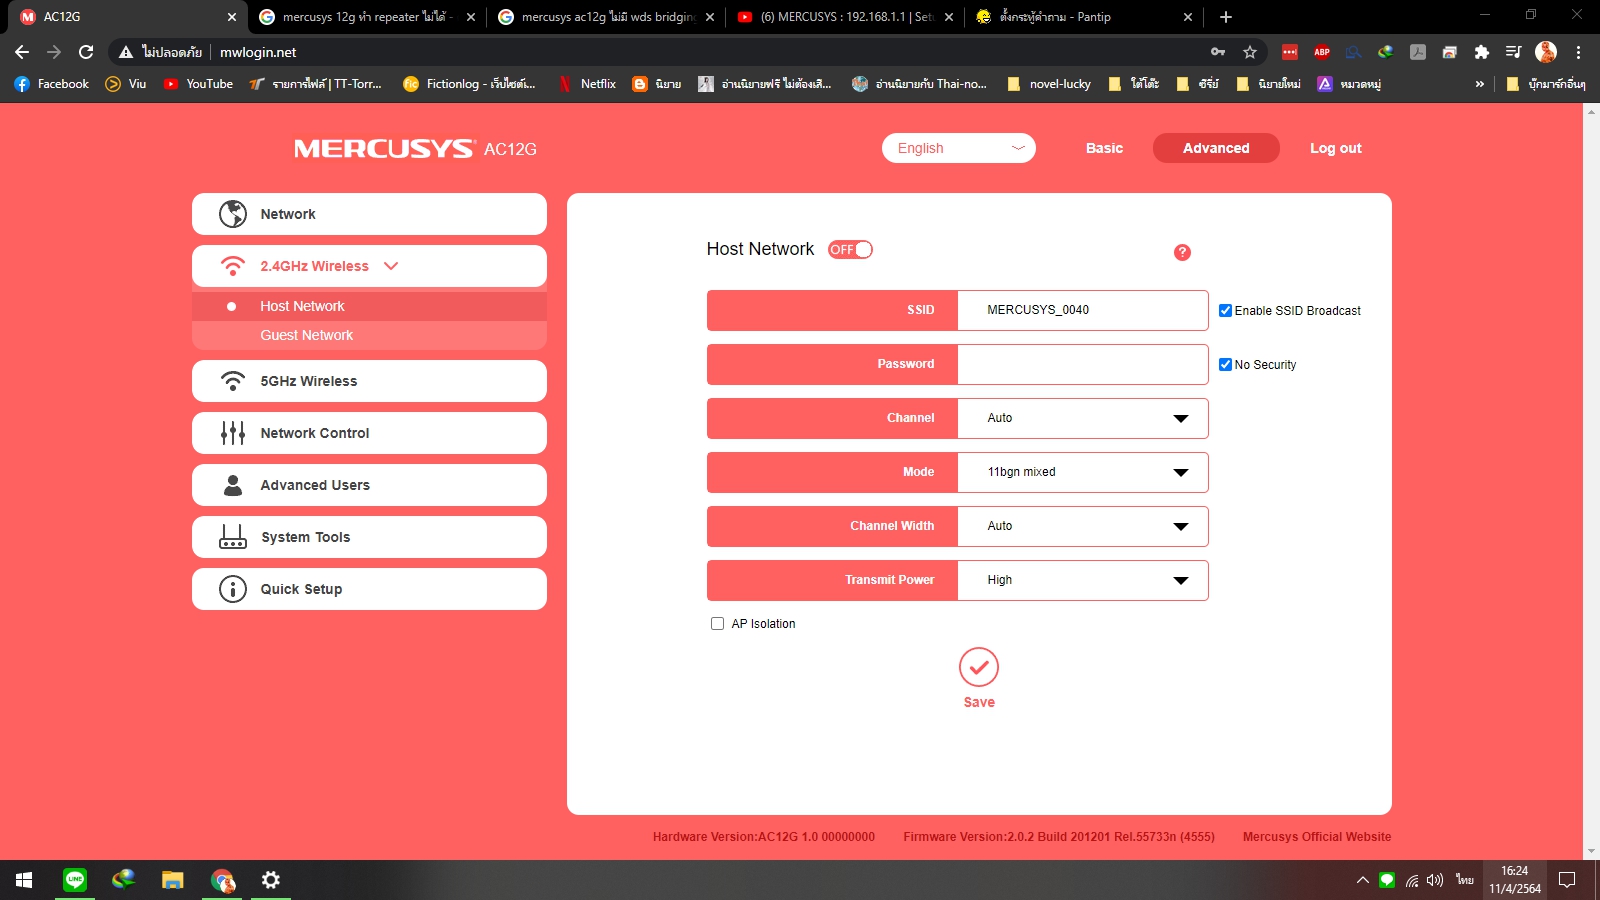Viewport: 1600px width, 900px height.
Task: Open the Channel Width dropdown
Action: pos(1083,526)
